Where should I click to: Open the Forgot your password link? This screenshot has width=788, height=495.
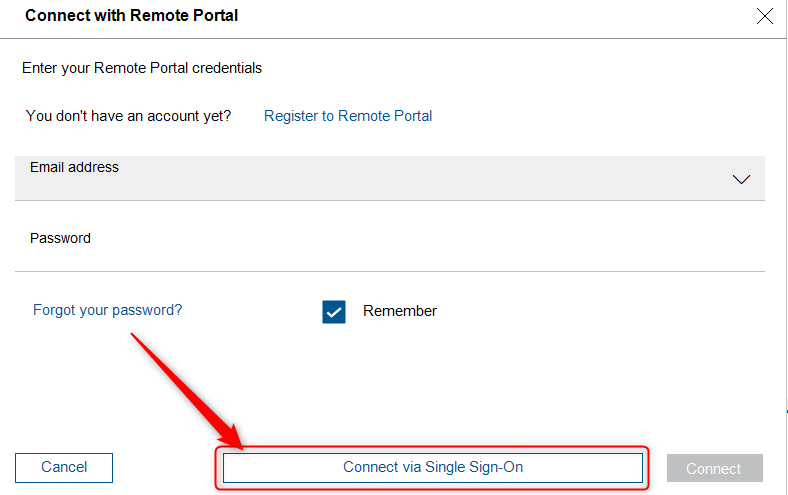[x=108, y=310]
